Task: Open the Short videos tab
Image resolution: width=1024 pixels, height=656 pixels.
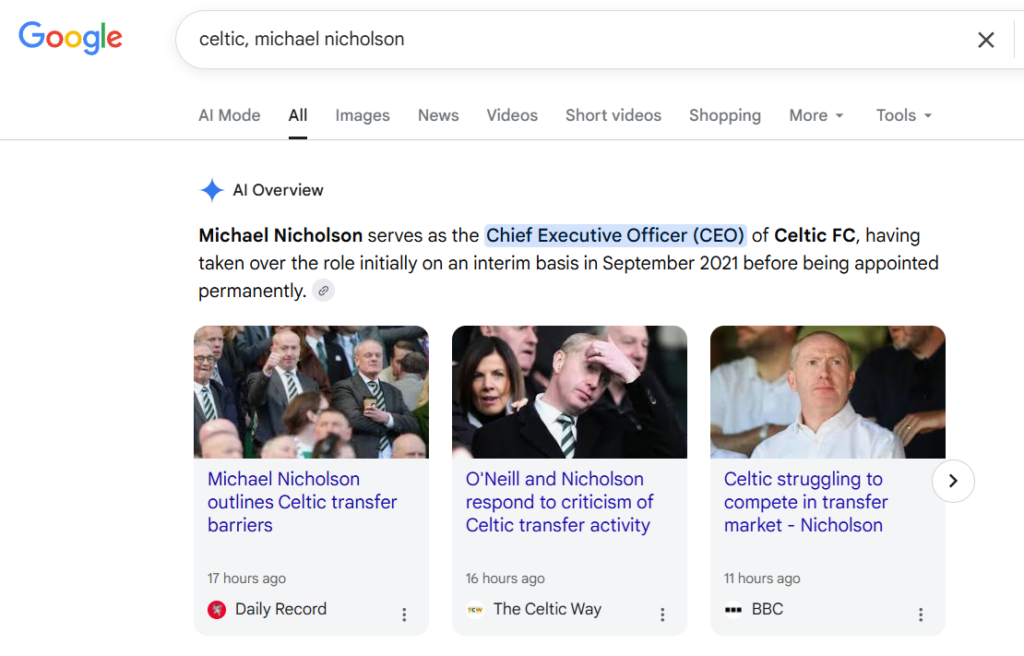Action: [613, 116]
